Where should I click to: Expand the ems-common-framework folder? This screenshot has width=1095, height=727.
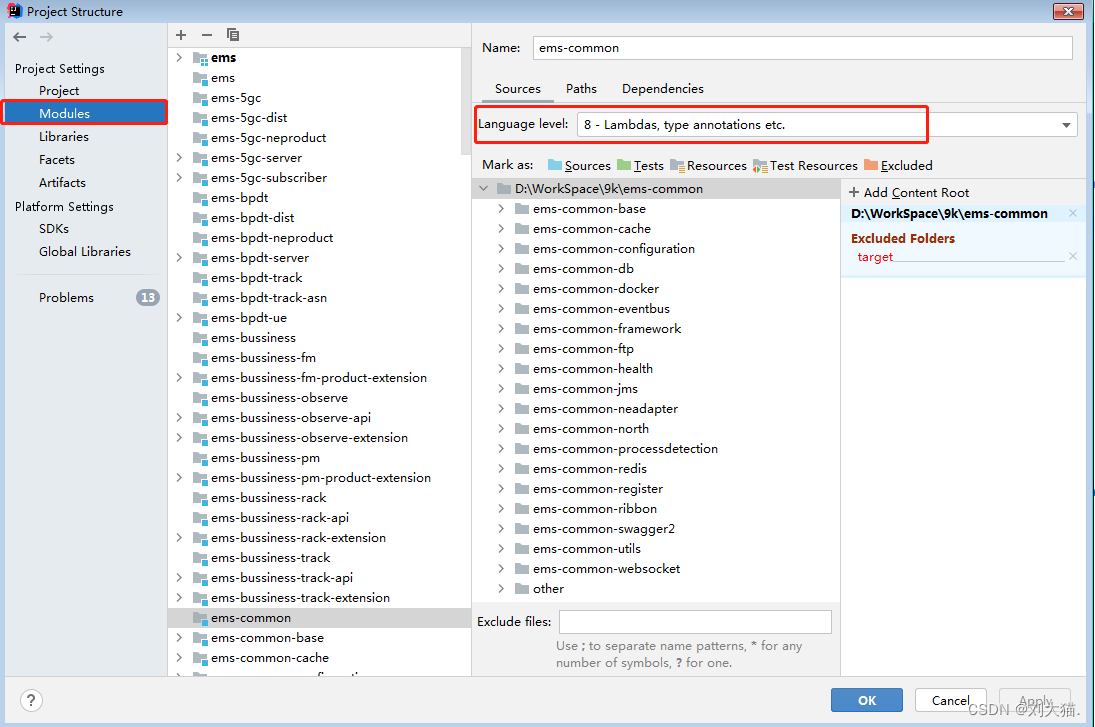(501, 328)
